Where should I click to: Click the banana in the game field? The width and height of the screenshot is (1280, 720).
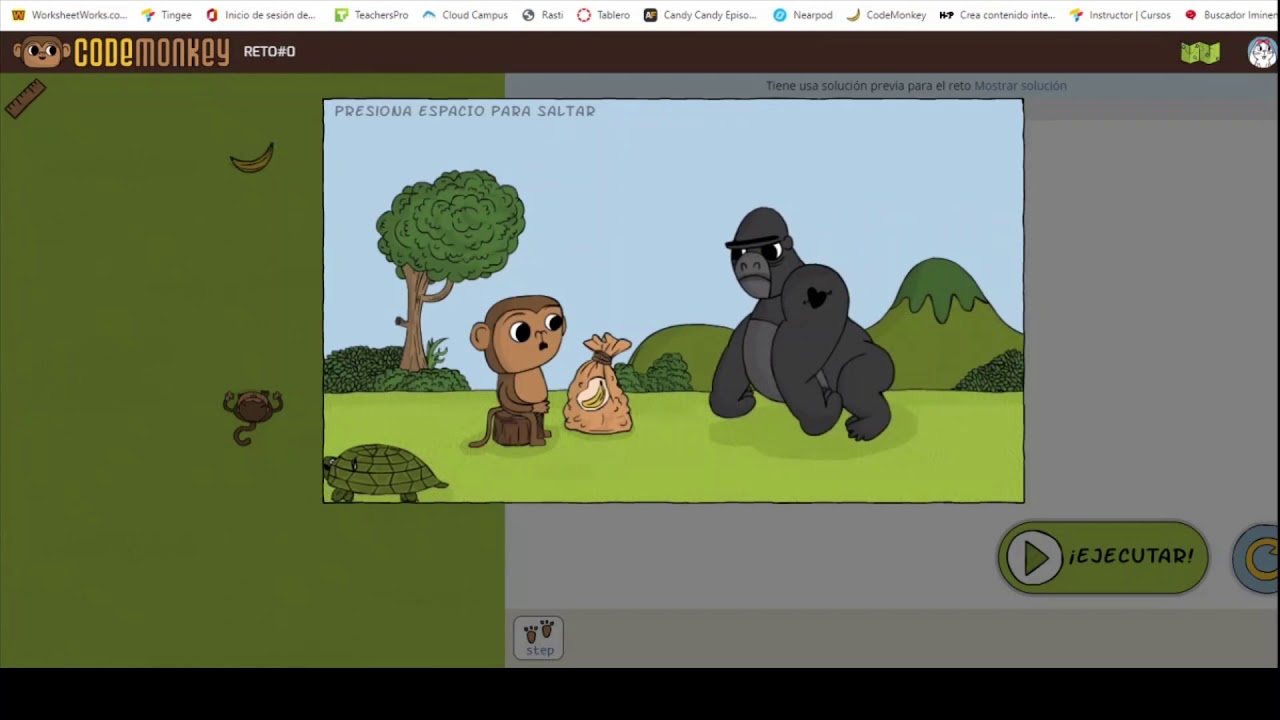[x=252, y=158]
